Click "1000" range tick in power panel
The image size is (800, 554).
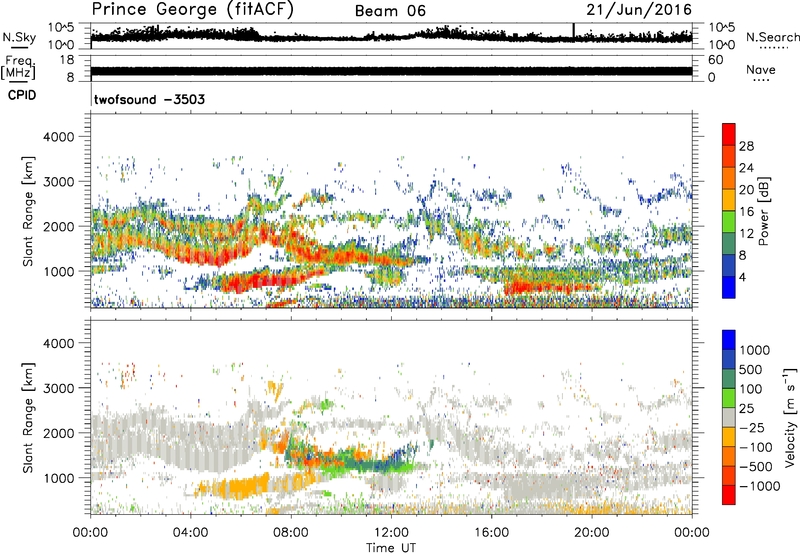pos(59,271)
